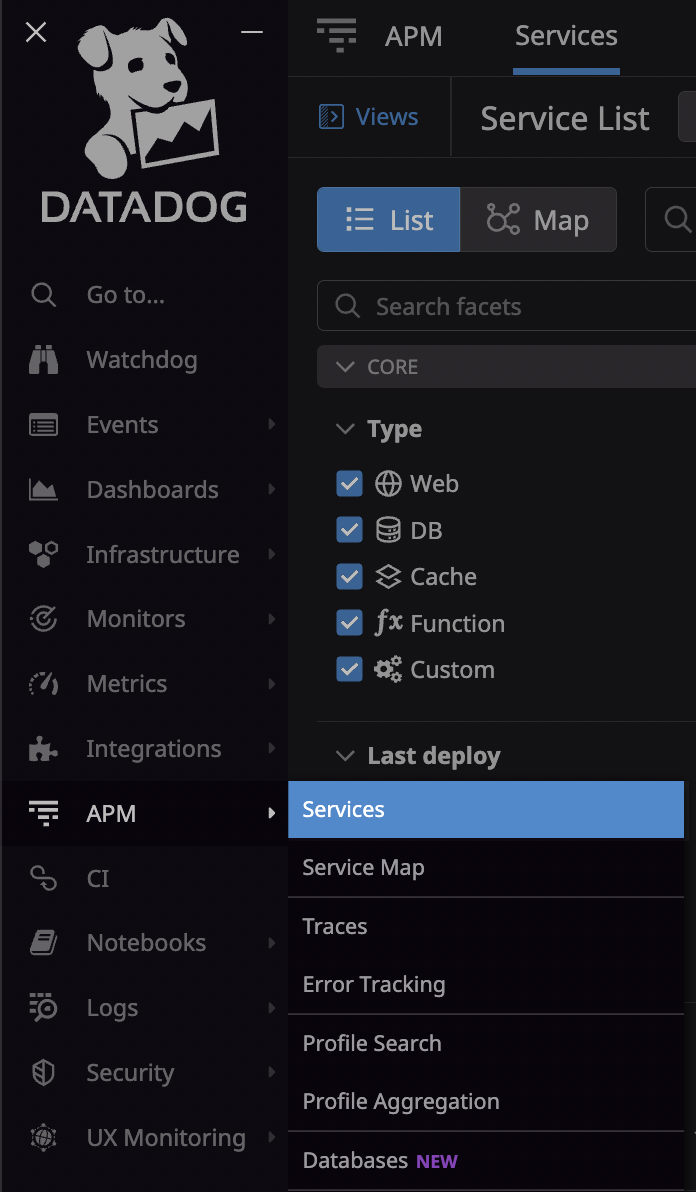Click the Monitors target icon

point(43,620)
